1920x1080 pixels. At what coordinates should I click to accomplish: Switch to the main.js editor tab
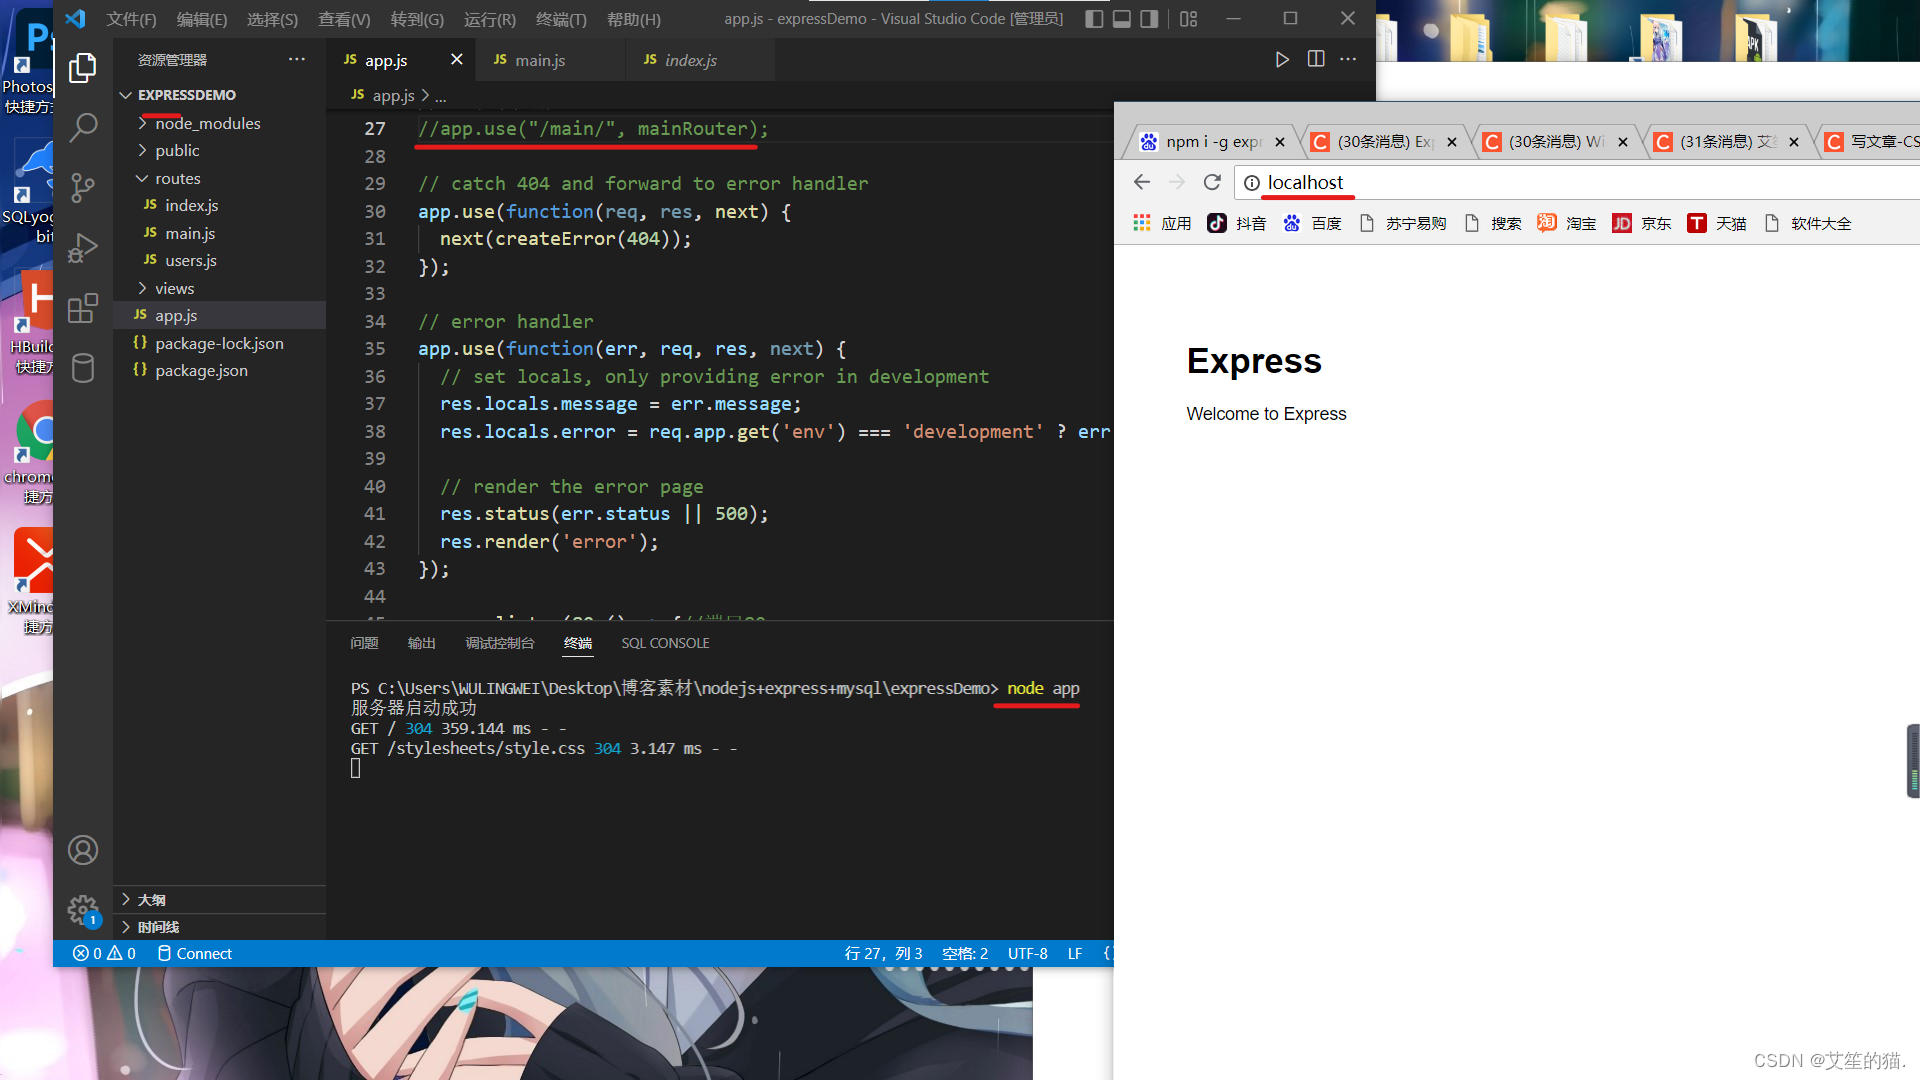(540, 60)
